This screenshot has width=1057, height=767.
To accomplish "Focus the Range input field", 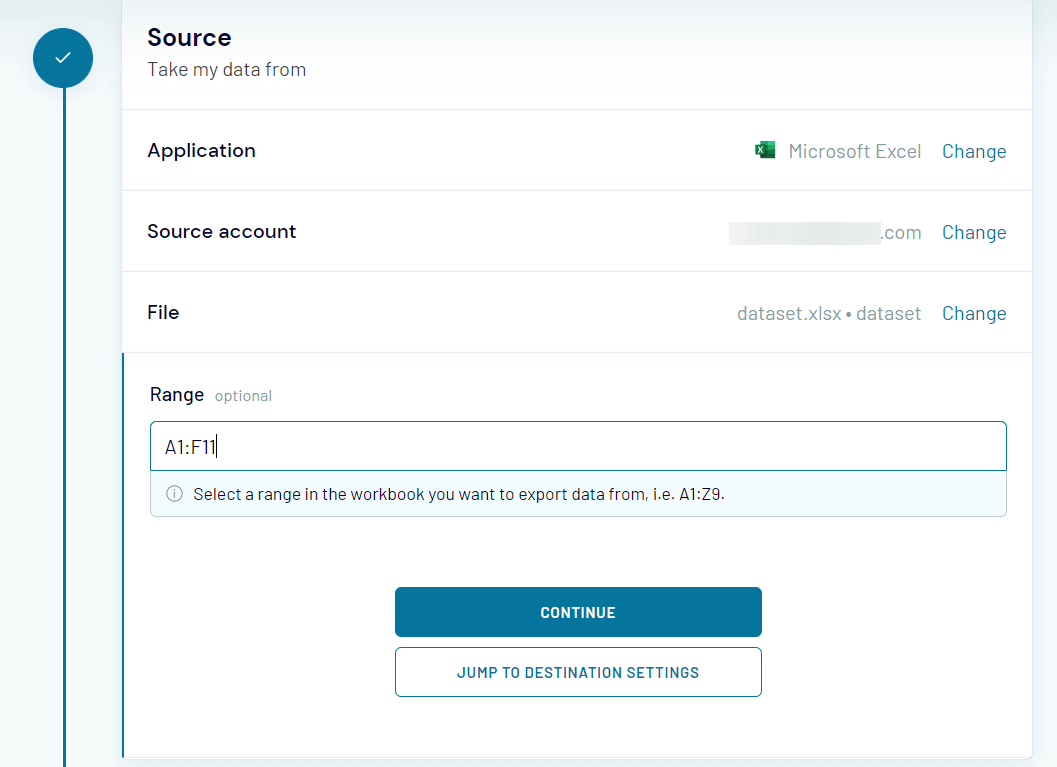I will [578, 446].
